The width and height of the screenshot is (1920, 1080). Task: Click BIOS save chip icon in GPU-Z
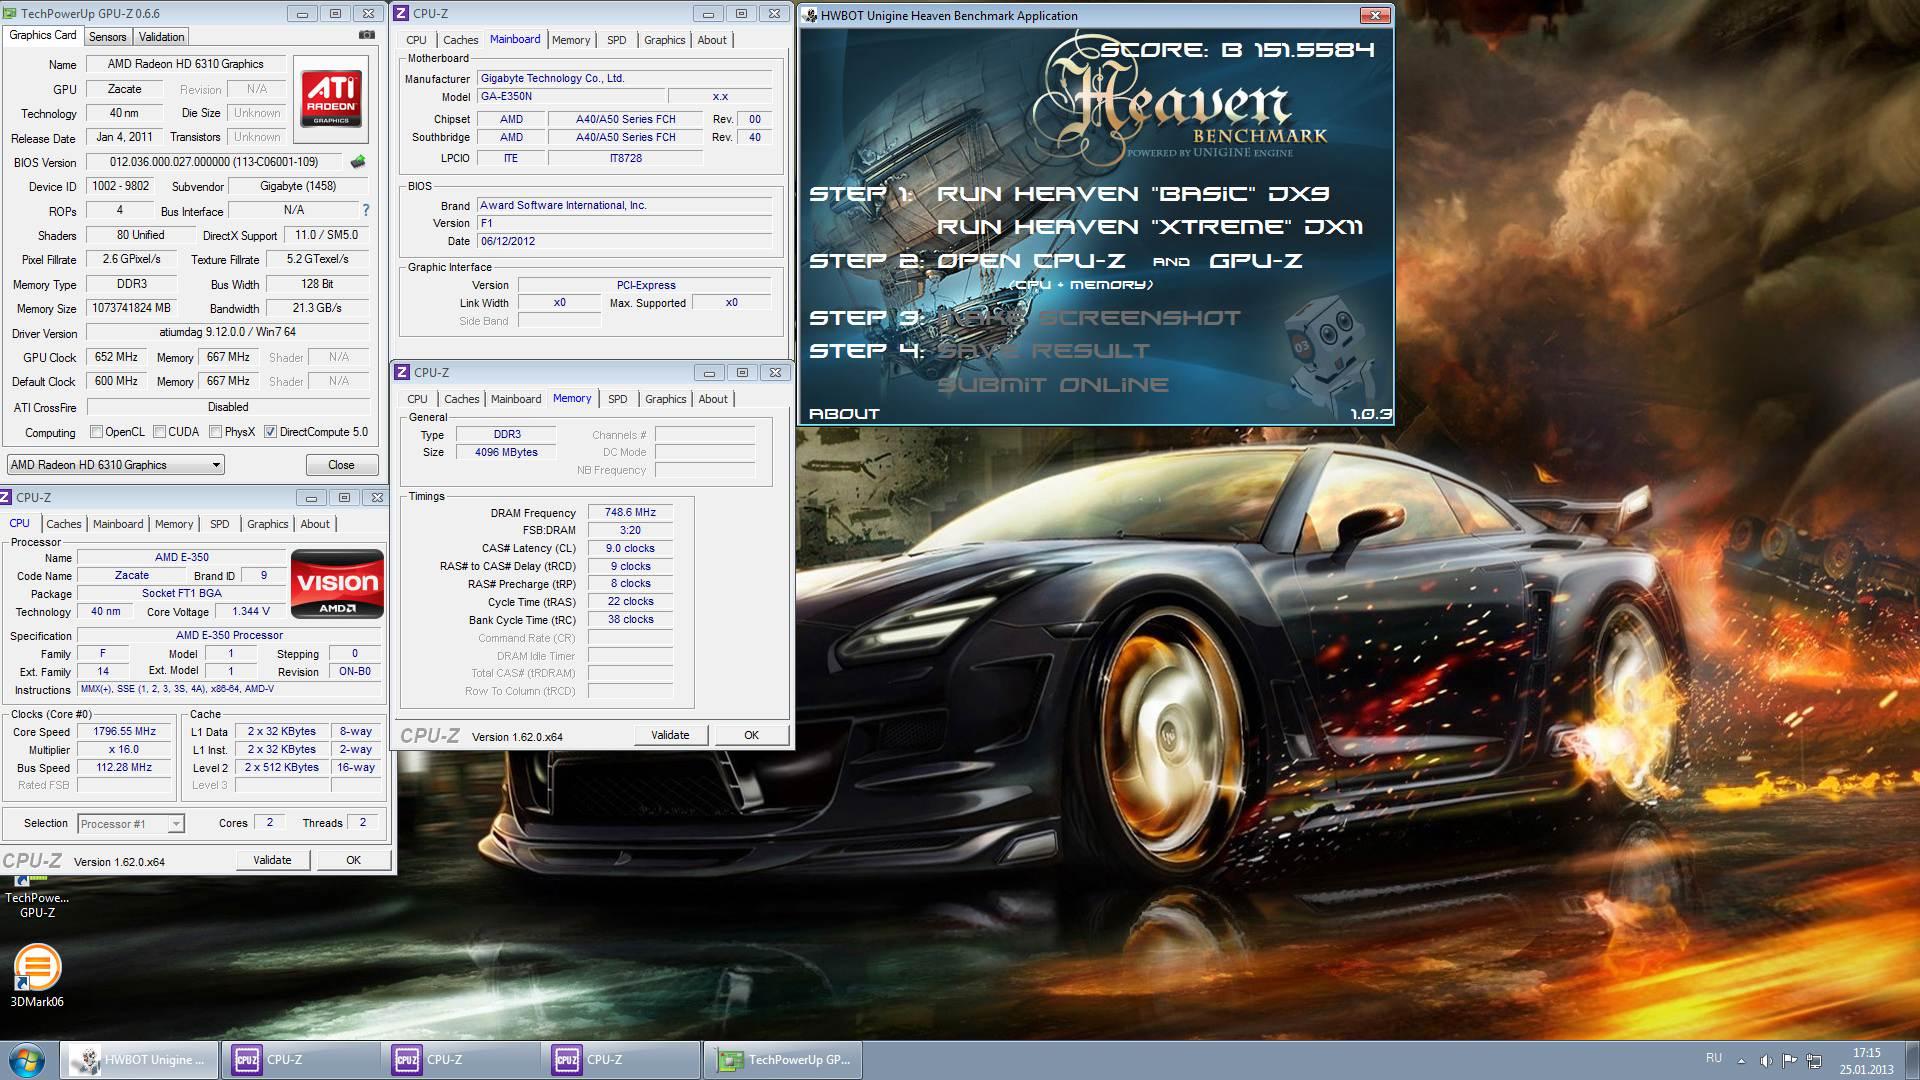[357, 162]
